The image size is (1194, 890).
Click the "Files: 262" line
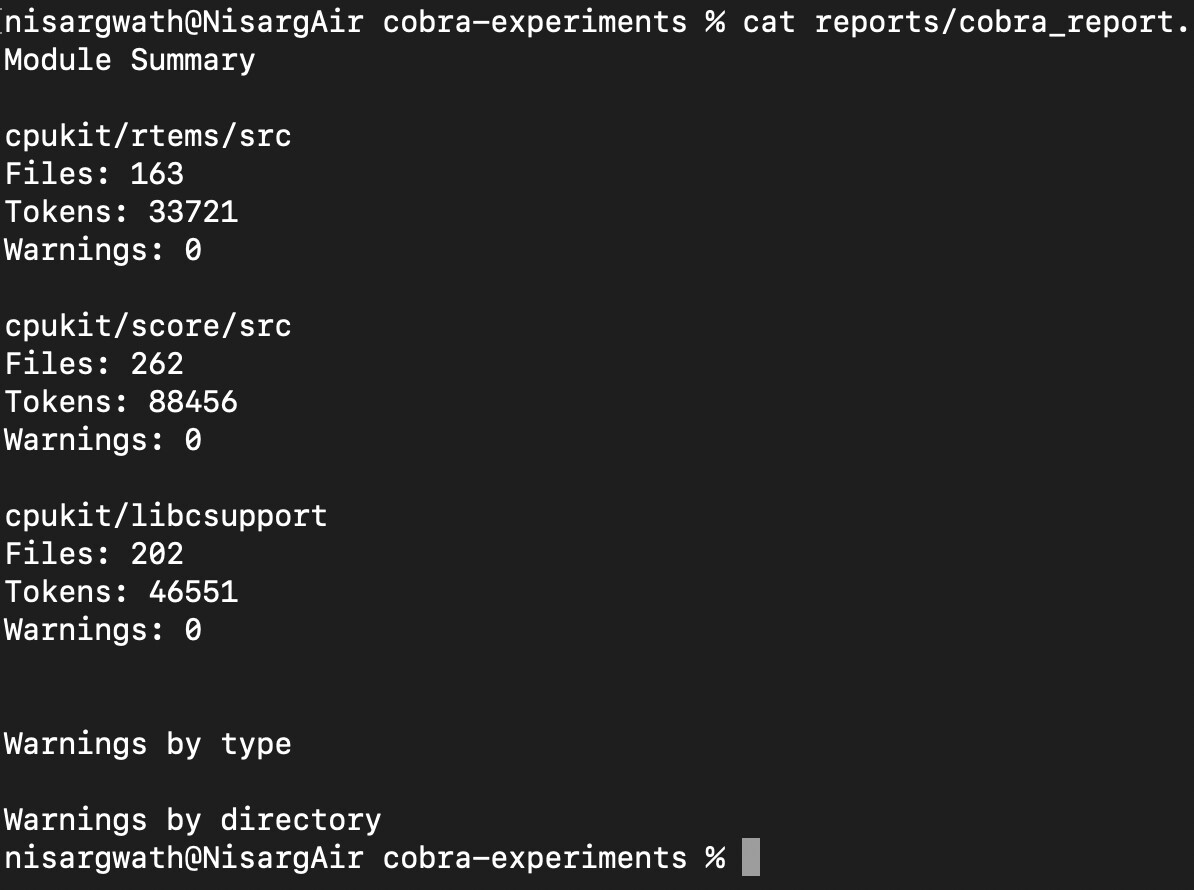(x=94, y=364)
